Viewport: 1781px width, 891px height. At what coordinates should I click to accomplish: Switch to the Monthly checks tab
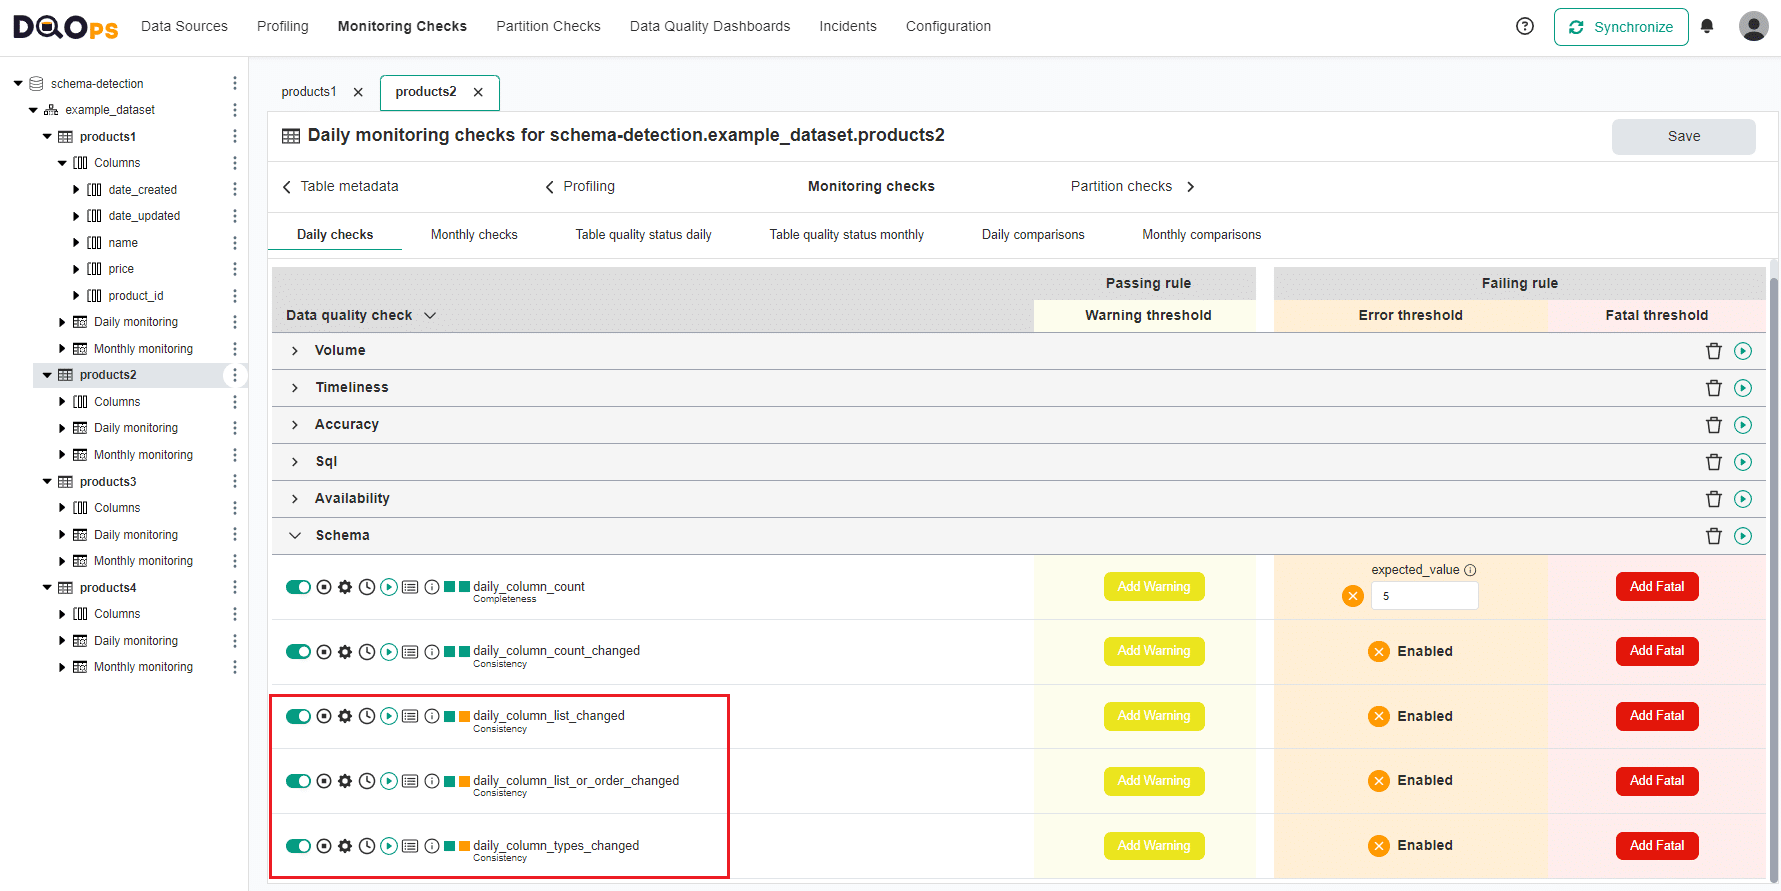pos(474,235)
